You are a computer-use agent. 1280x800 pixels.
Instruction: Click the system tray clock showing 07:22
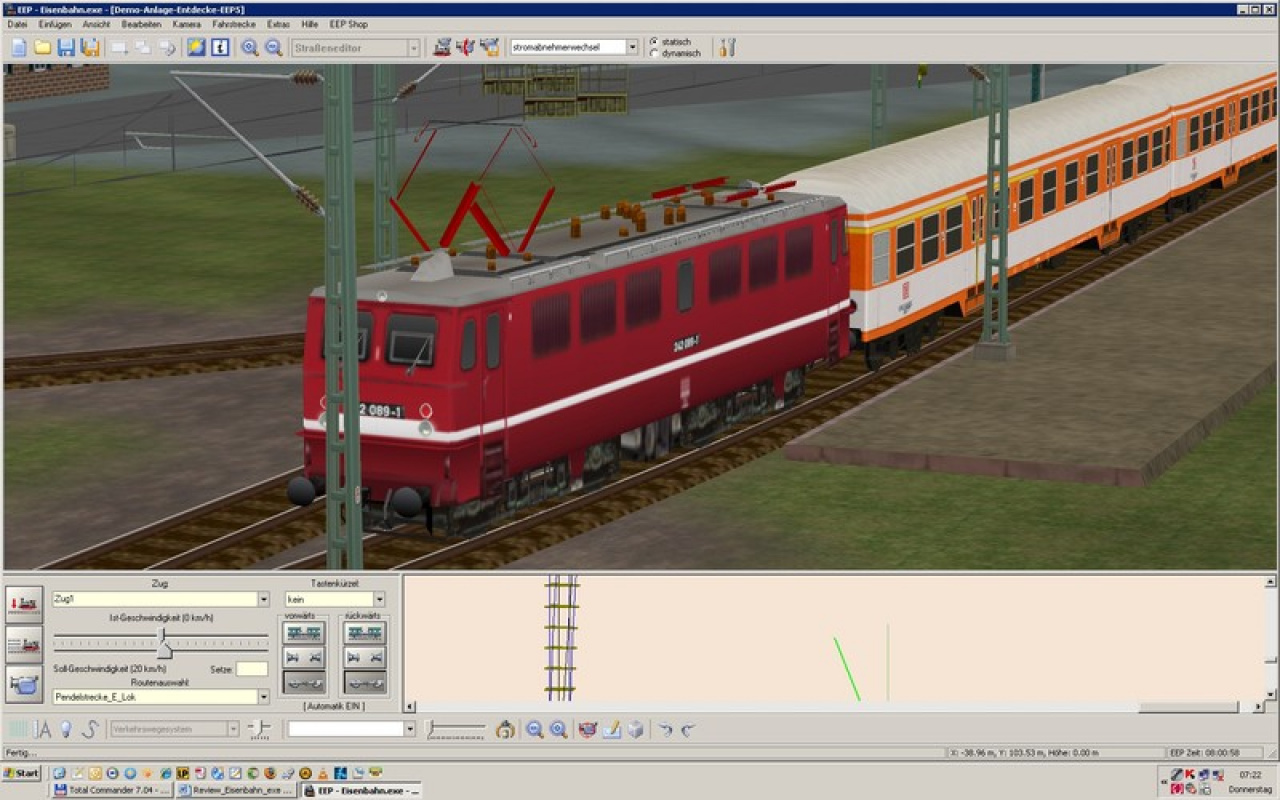pos(1250,775)
